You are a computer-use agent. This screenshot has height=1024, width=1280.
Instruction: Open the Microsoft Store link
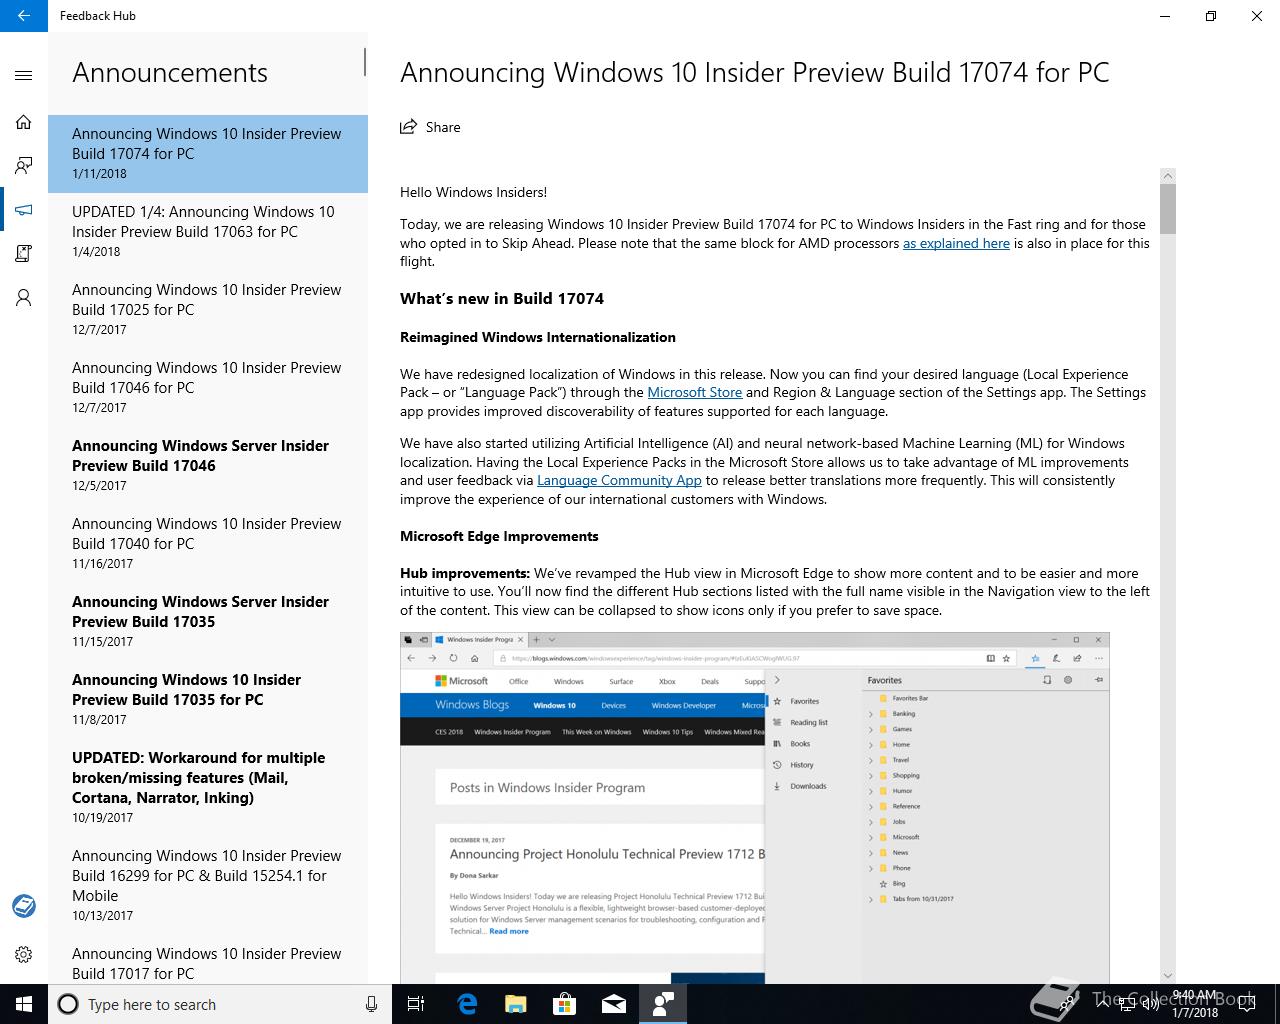click(694, 392)
